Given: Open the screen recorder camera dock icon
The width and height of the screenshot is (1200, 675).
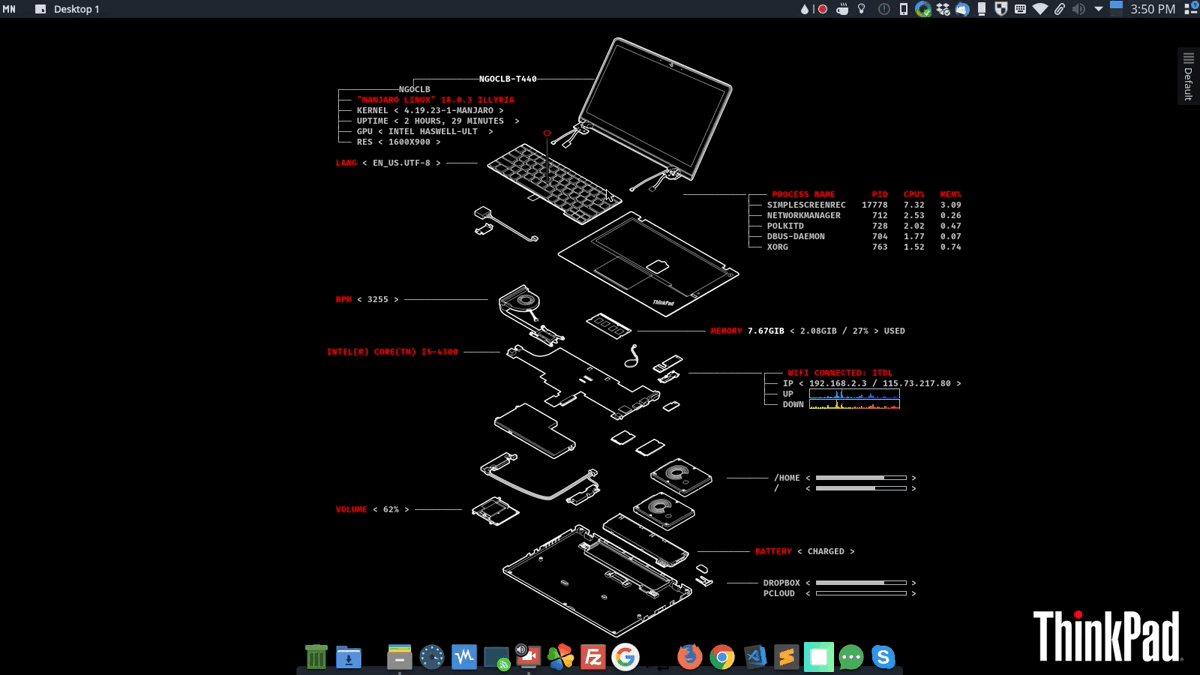Looking at the screenshot, I should [528, 656].
